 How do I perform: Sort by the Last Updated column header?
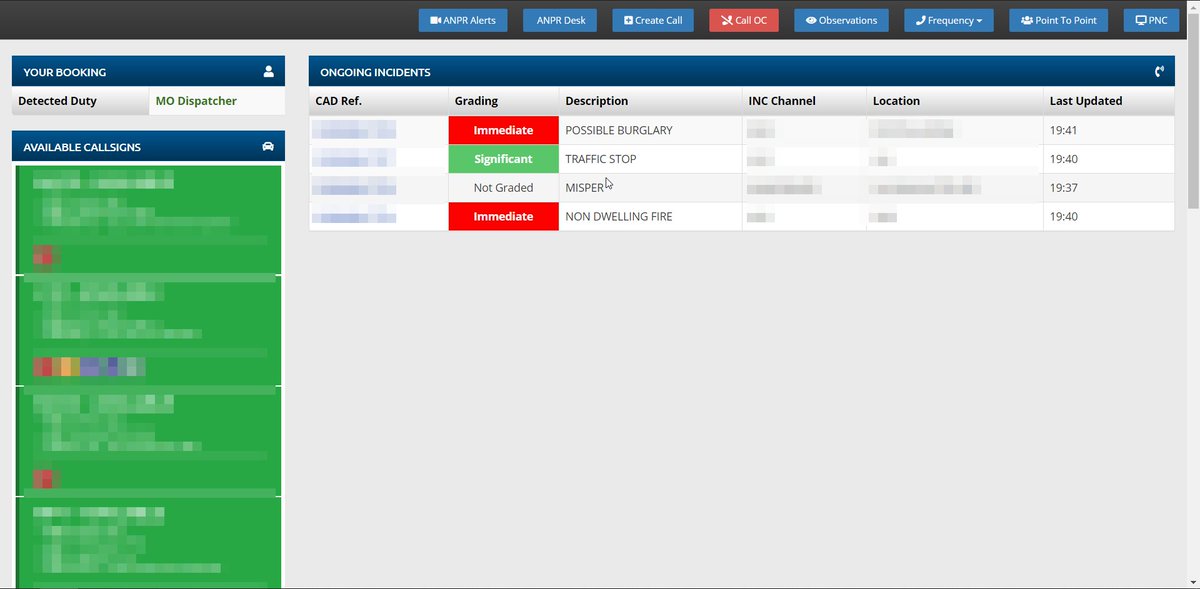[1086, 101]
